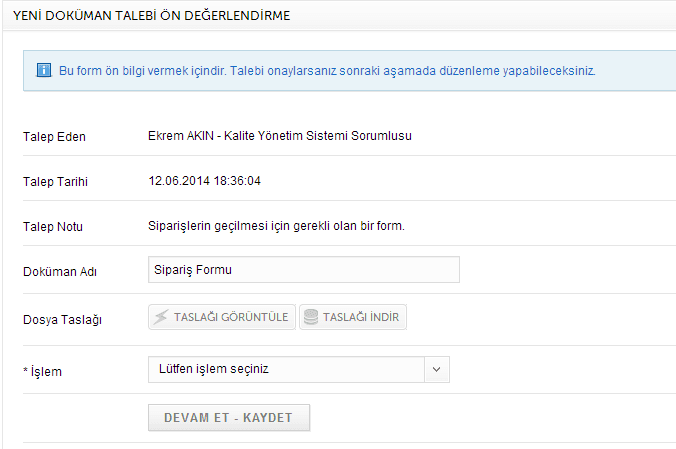The width and height of the screenshot is (676, 449).
Task: Click the 'Talep Eden' label
Action: tap(54, 137)
